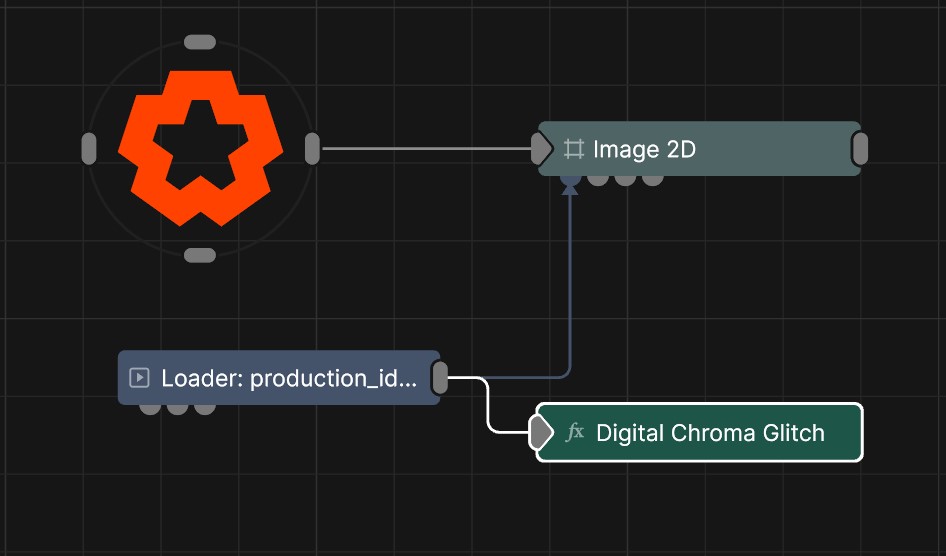Screen dimensions: 946x556
Task: Click the root node's top port
Action: (x=200, y=42)
